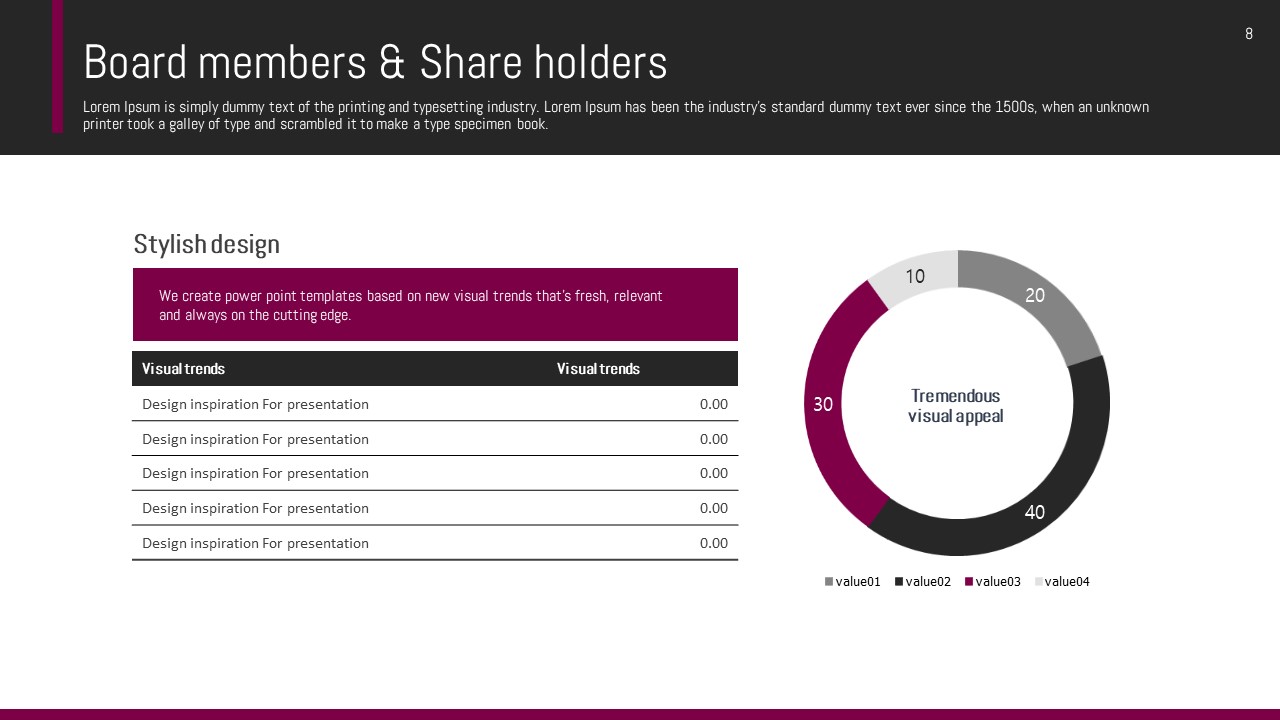Click the right "Visual trends" column header
Screen dimensions: 1280x720
click(598, 369)
